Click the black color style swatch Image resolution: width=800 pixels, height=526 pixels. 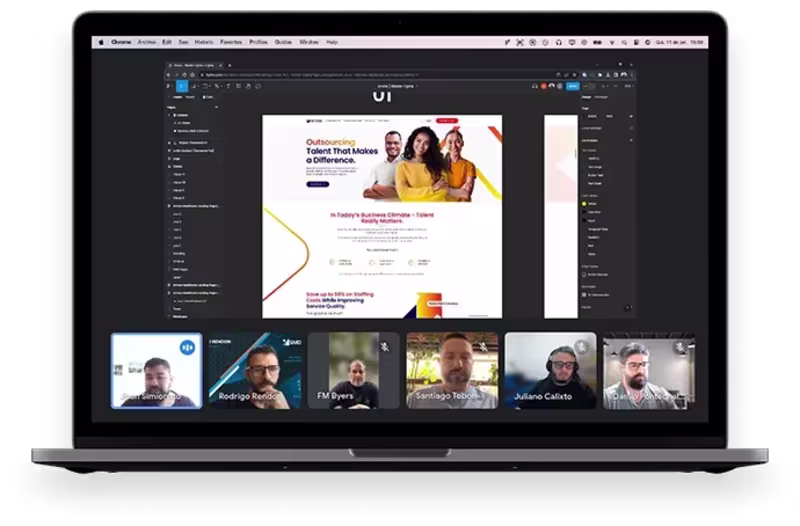pyautogui.click(x=584, y=220)
